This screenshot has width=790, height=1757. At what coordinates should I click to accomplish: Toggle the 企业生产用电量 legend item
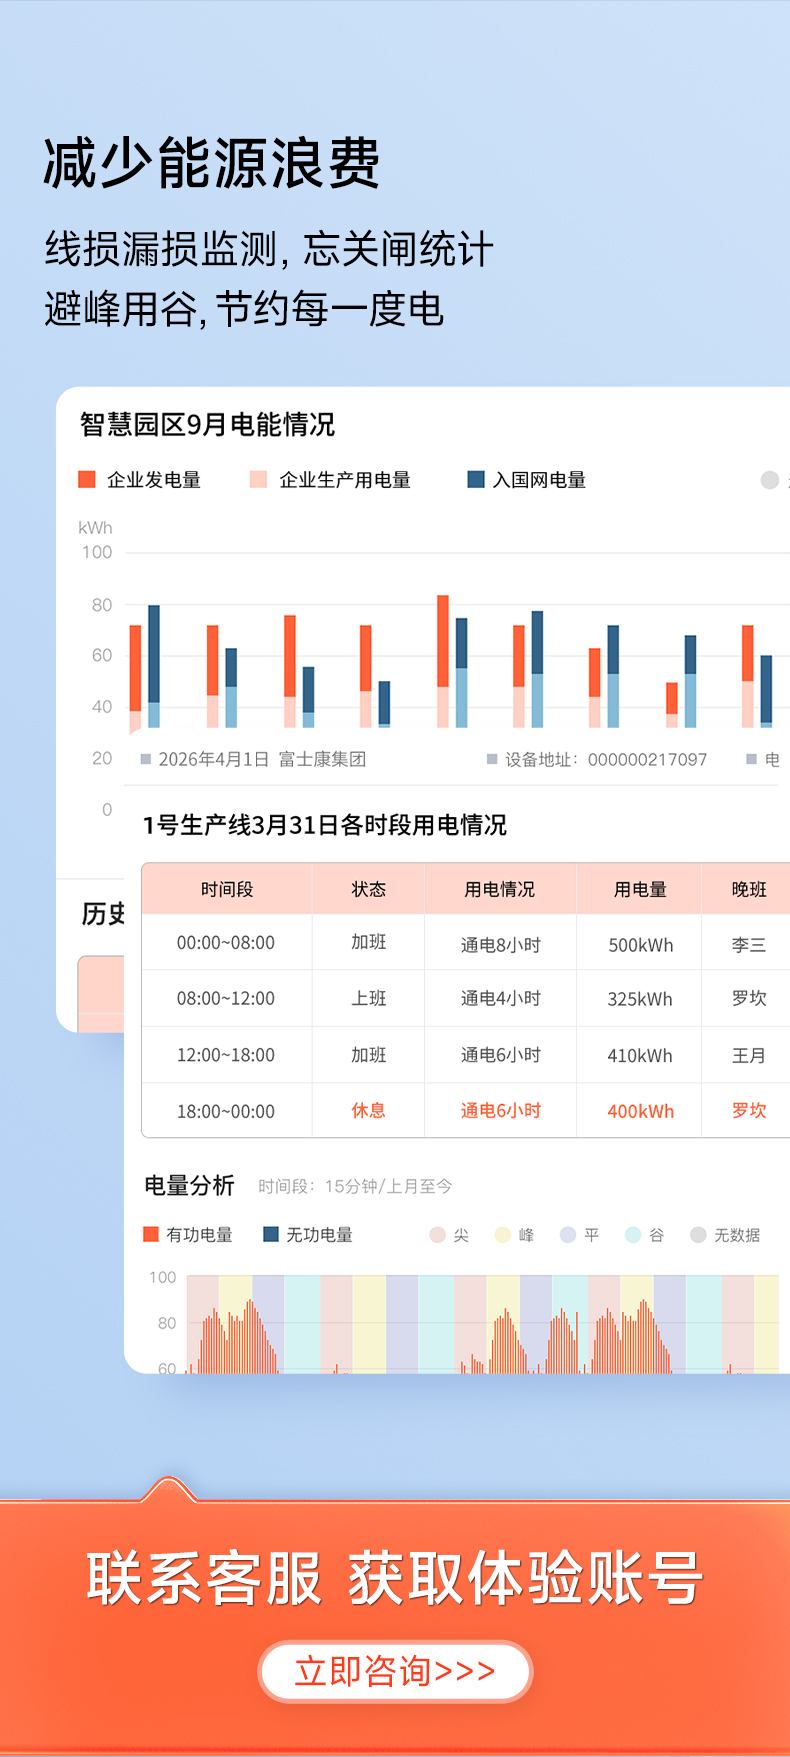click(x=330, y=480)
